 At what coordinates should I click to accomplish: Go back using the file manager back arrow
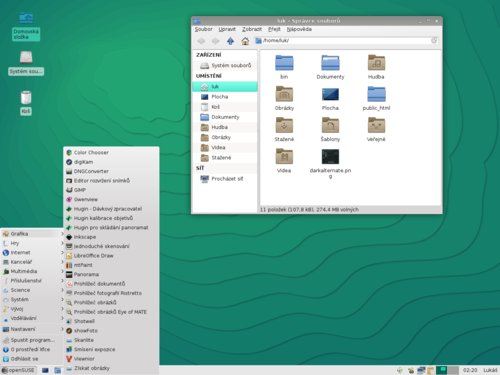(201, 41)
